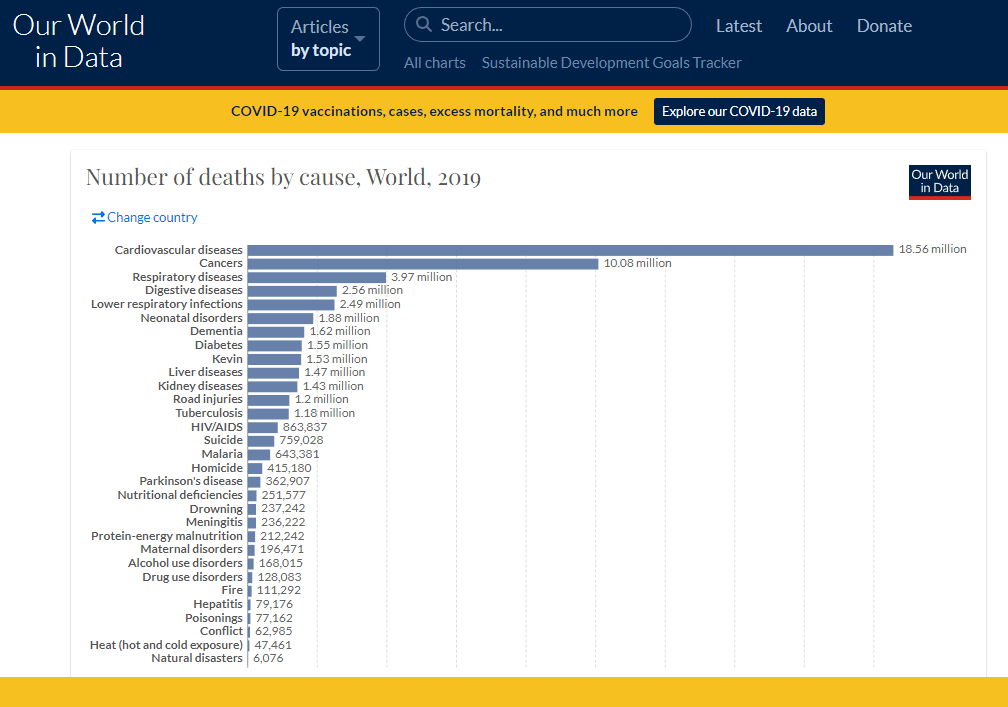The height and width of the screenshot is (707, 1008).
Task: Click the Change country link
Action: coord(152,217)
